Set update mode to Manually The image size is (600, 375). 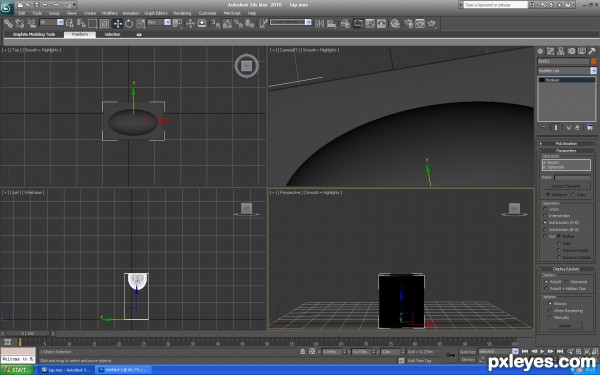[x=559, y=318]
